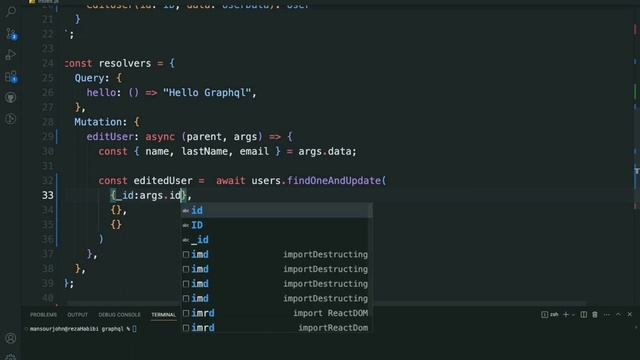Click on 'findOneAndUpdate' method call
The height and width of the screenshot is (360, 640).
point(334,180)
